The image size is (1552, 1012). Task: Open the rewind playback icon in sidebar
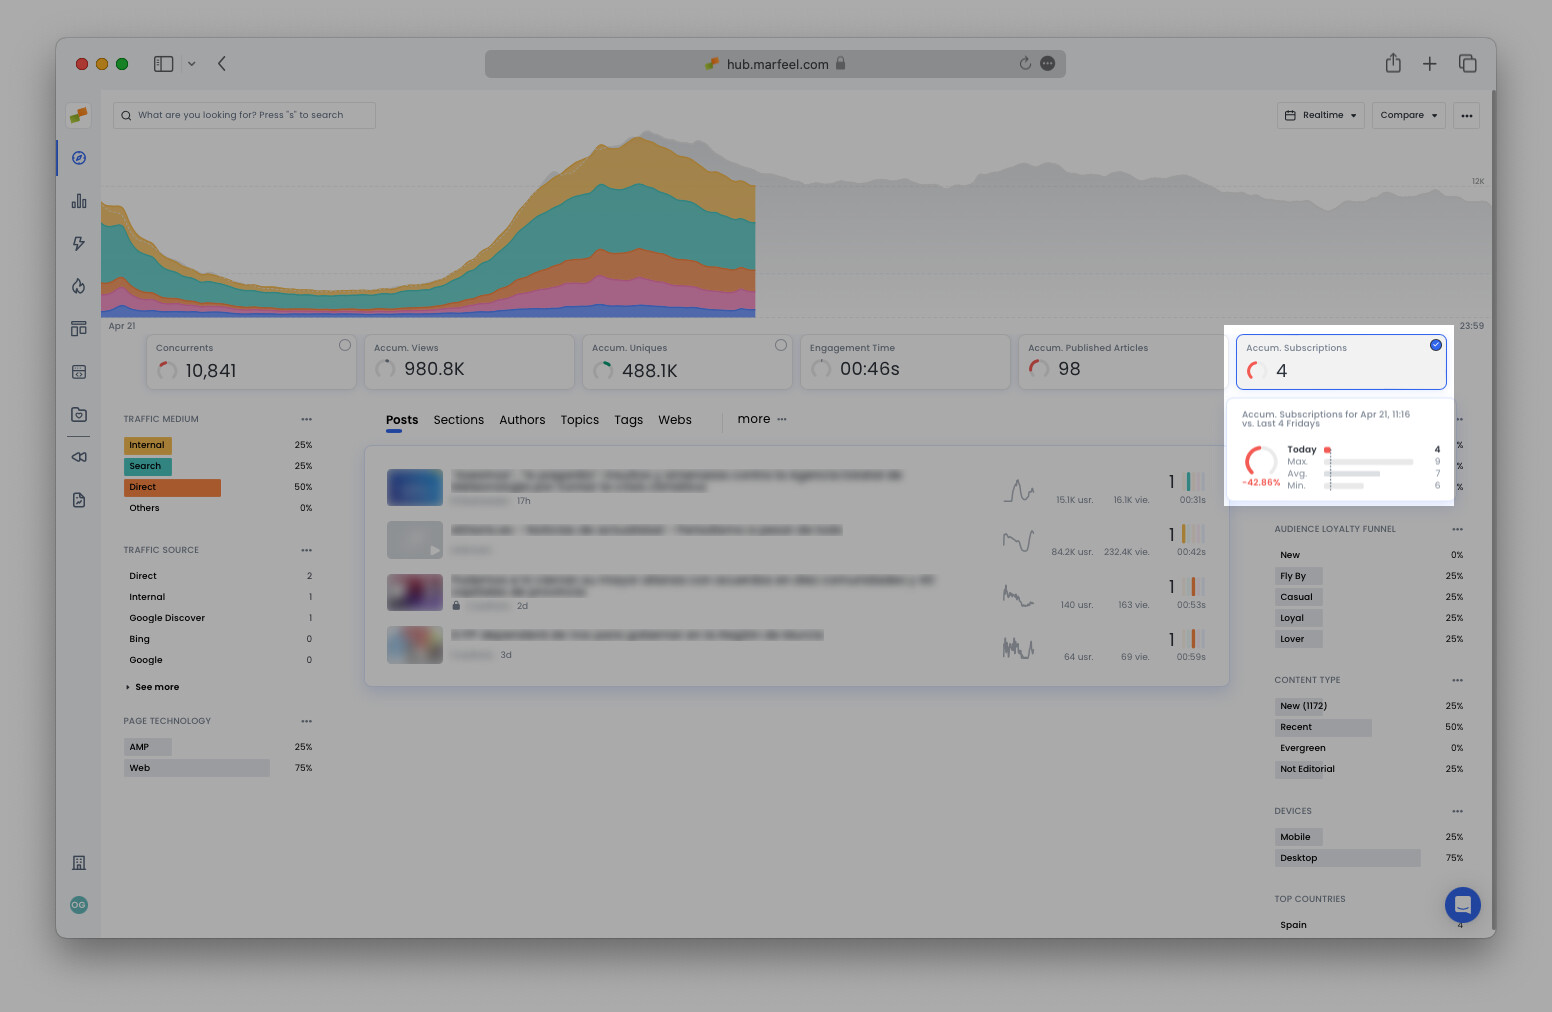[78, 457]
